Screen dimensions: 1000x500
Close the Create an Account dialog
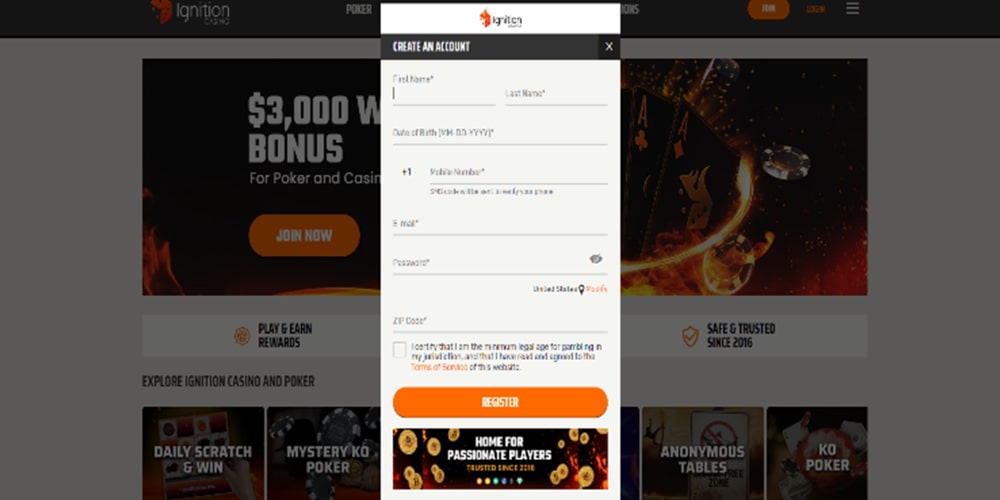click(x=608, y=47)
